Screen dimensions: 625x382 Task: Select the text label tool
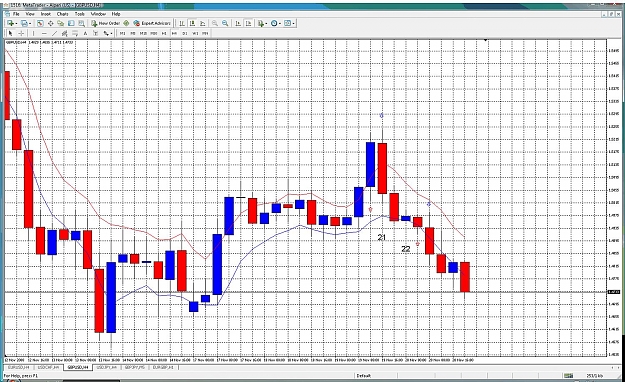coord(96,33)
